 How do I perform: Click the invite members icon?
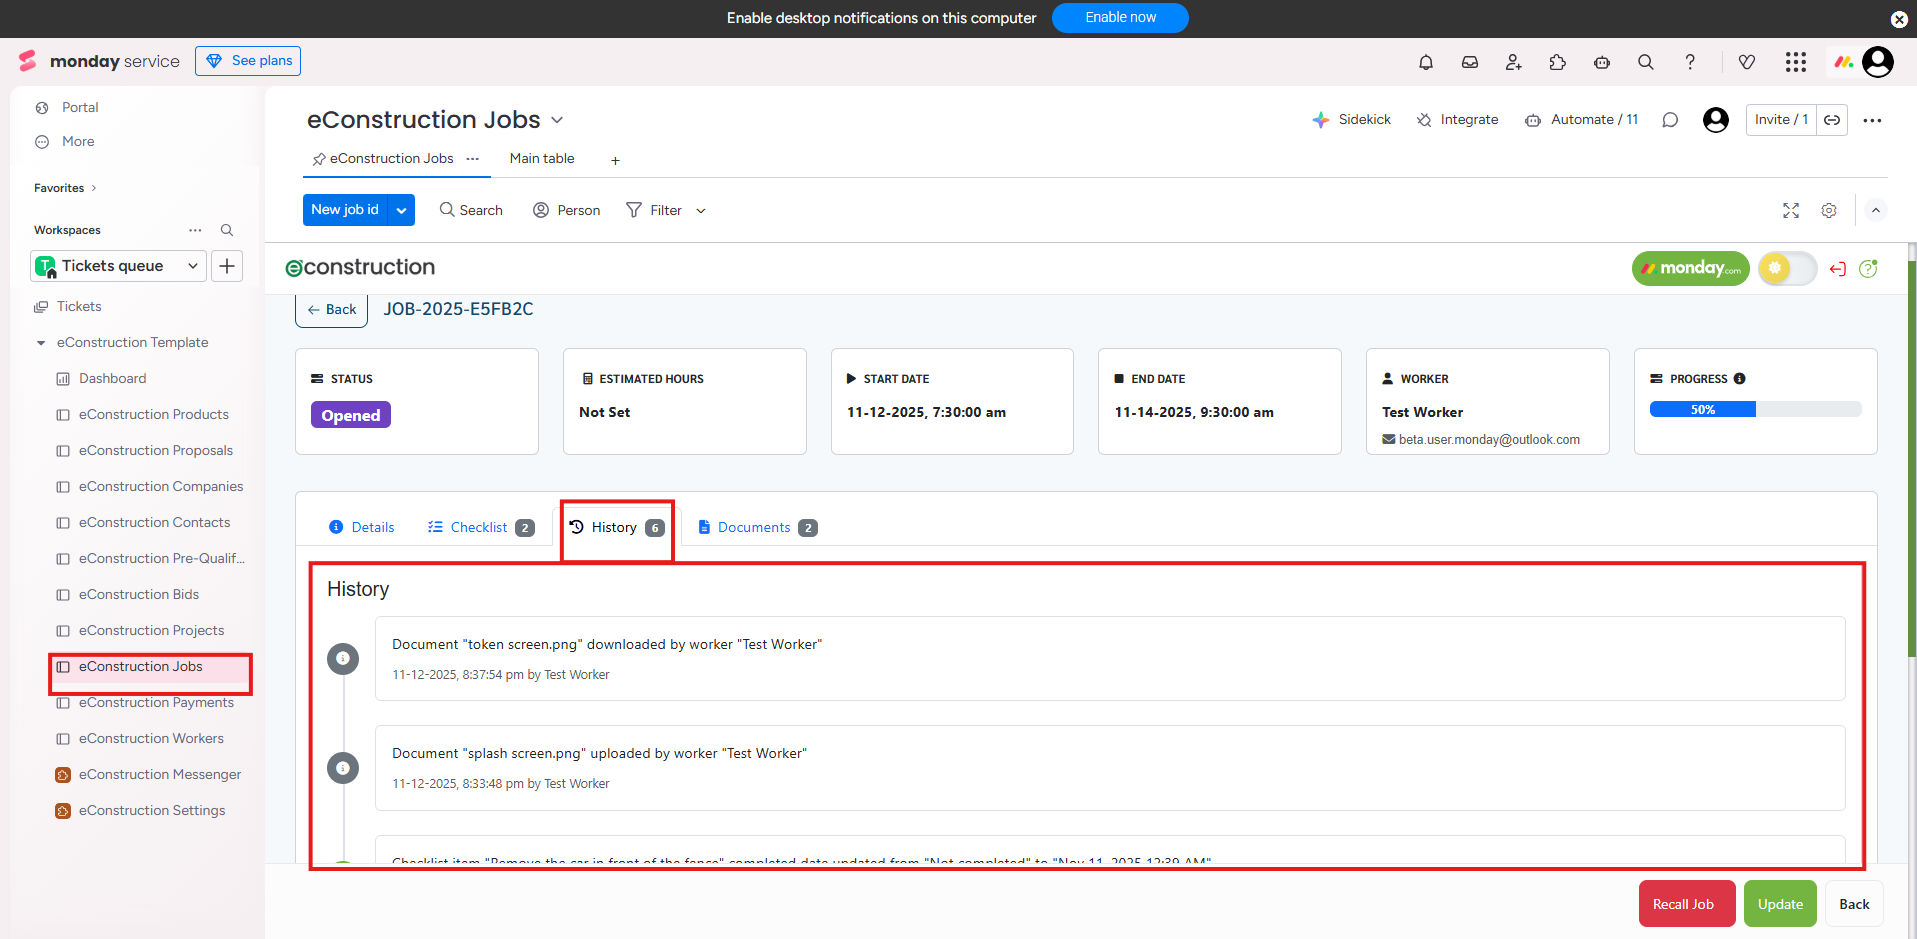coord(1513,62)
